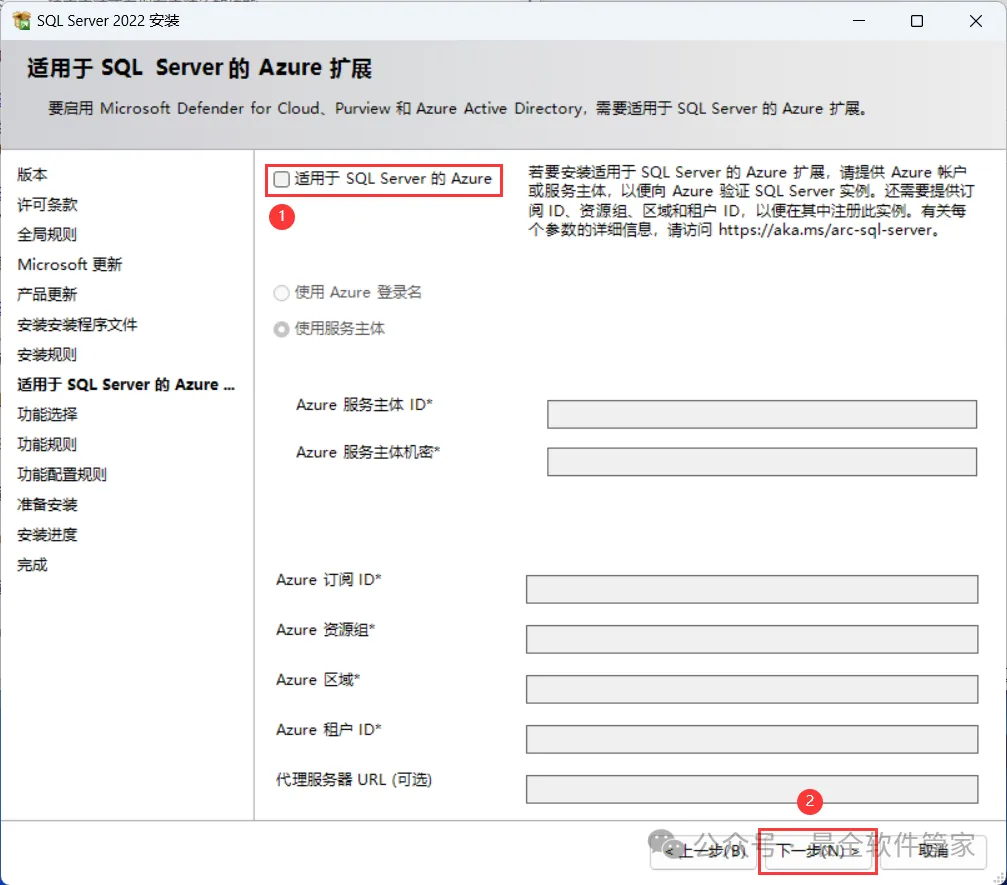The height and width of the screenshot is (885, 1007).
Task: Select 安装进度 step in sidebar
Action: [x=47, y=534]
